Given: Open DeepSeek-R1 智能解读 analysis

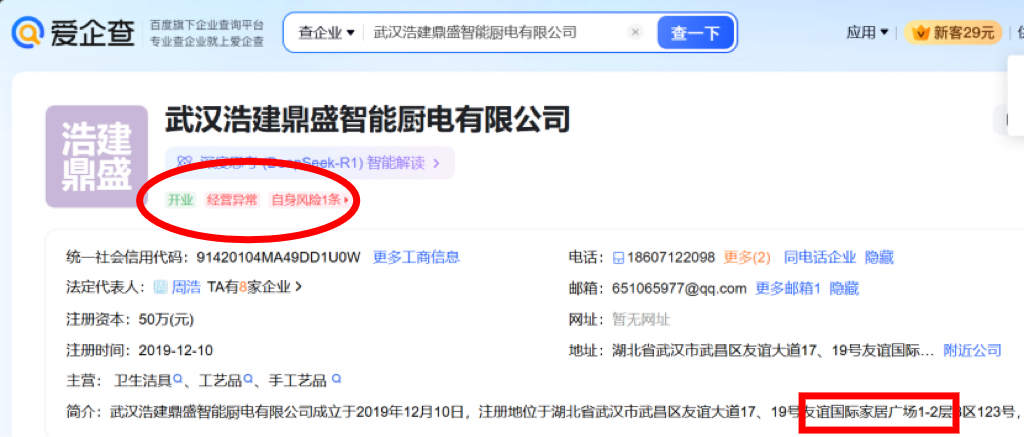Looking at the screenshot, I should pyautogui.click(x=312, y=161).
